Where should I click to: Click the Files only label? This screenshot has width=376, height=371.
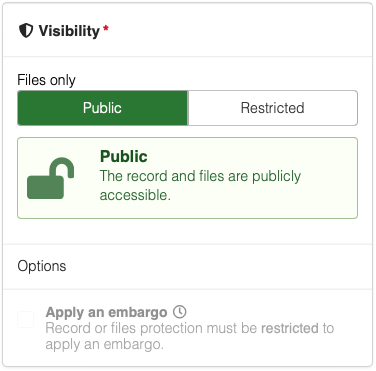pos(46,80)
